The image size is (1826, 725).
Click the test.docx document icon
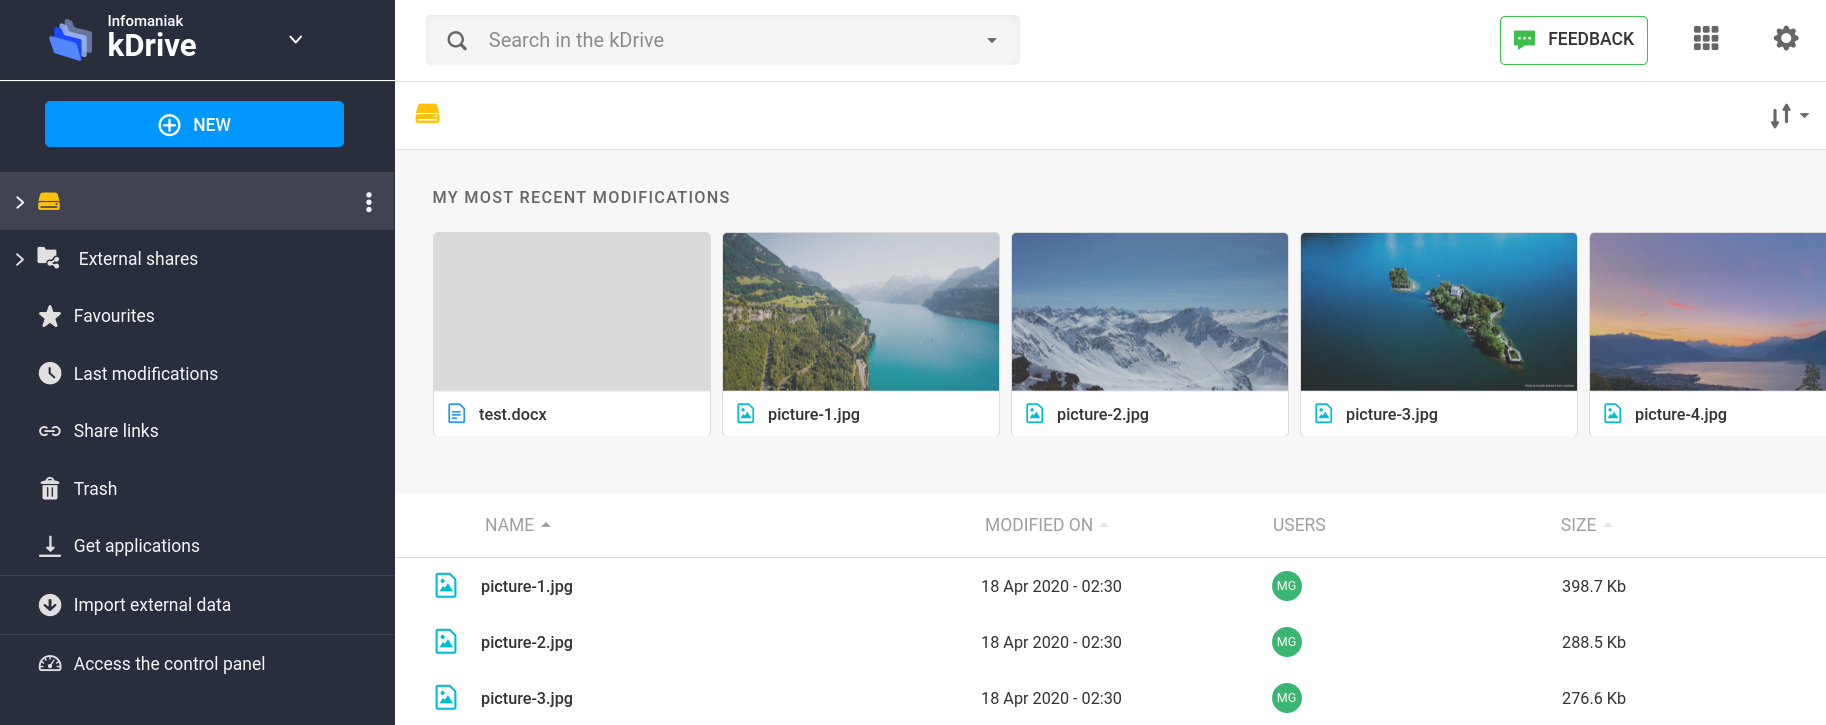point(456,413)
